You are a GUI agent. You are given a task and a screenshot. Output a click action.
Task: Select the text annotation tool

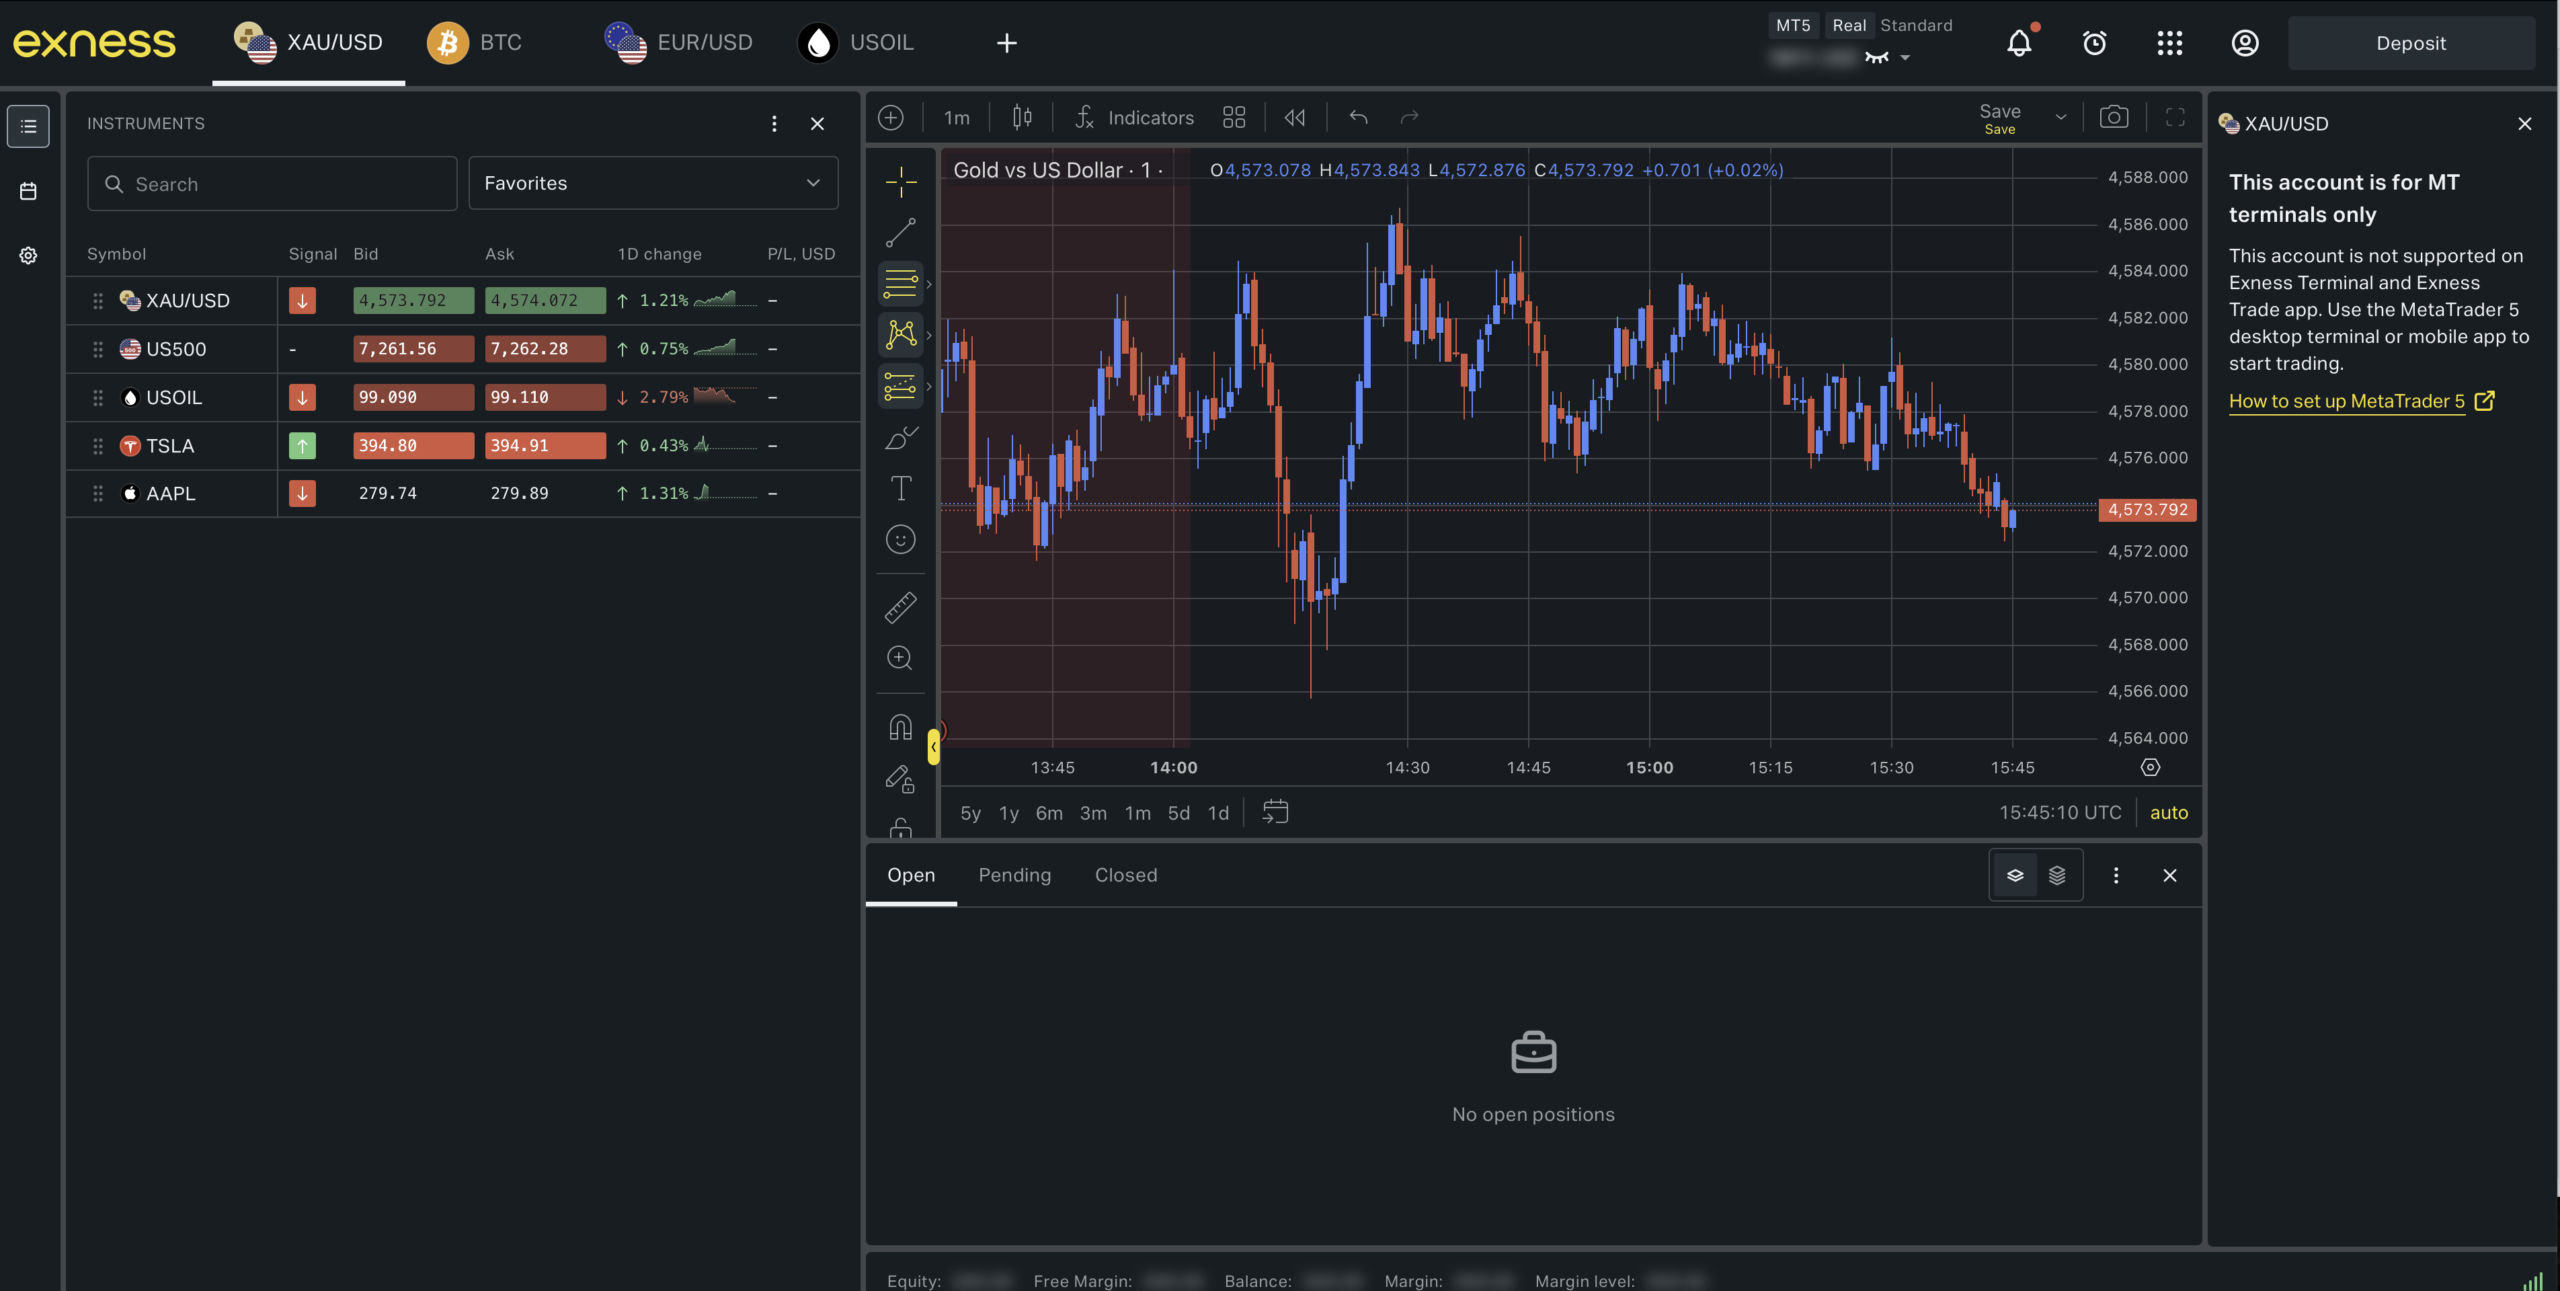click(x=900, y=488)
